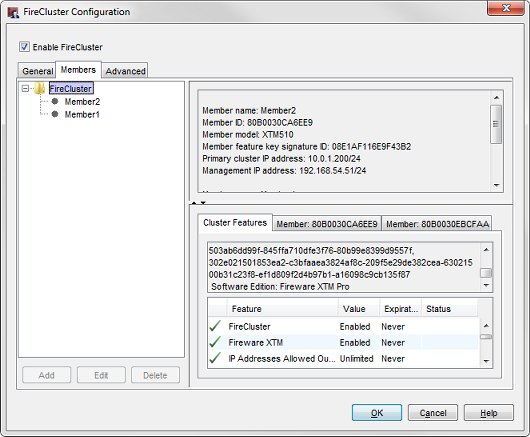Click the Fireware XTM green checkmark
530x437 pixels.
click(x=215, y=342)
